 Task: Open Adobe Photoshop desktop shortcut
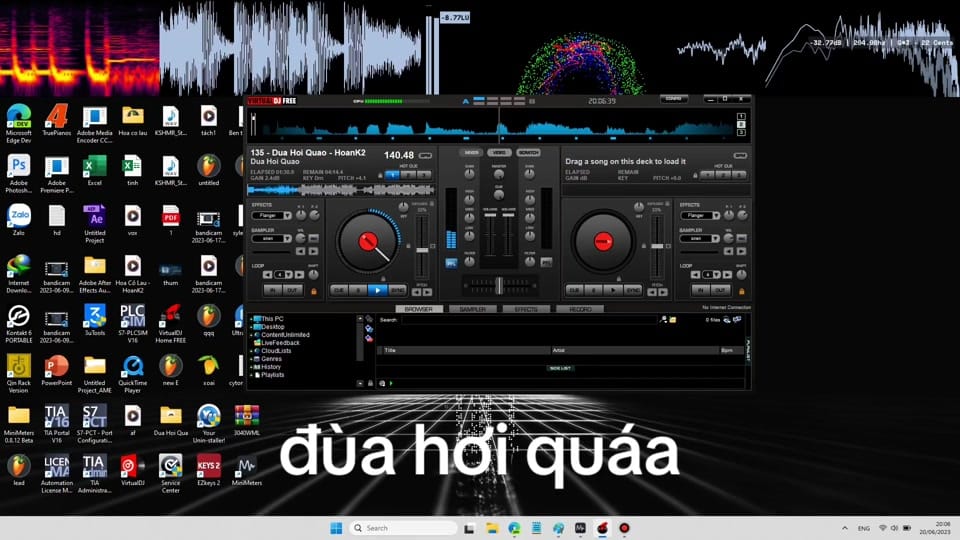coord(18,174)
